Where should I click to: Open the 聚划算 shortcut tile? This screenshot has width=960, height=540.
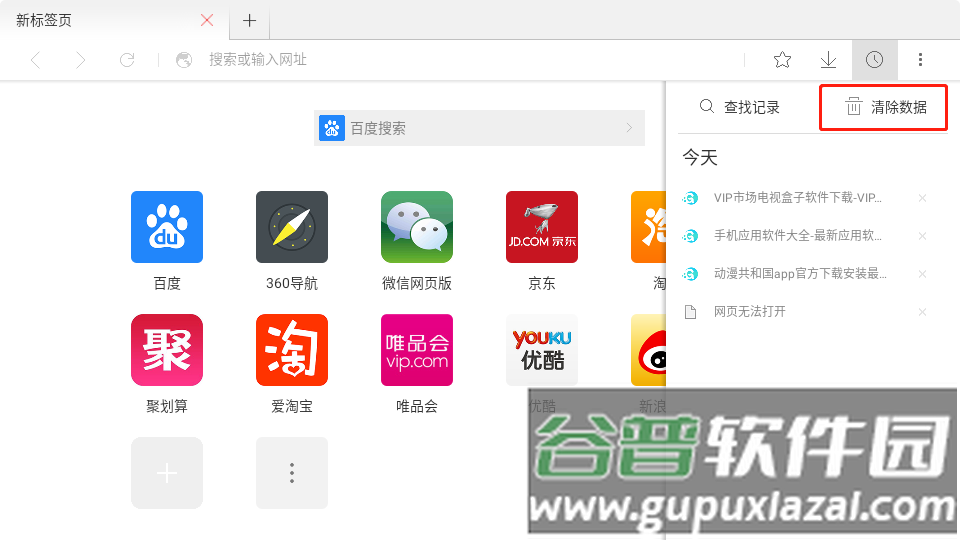(167, 350)
